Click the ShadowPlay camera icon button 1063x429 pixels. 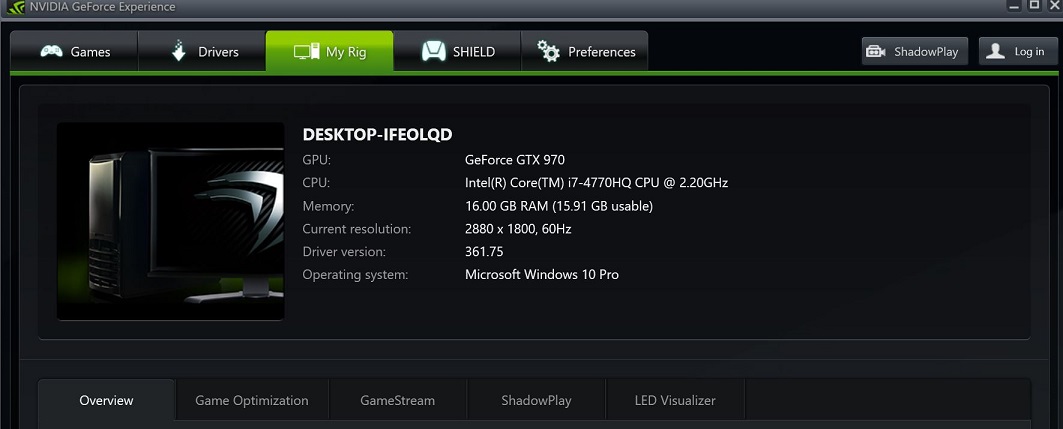915,52
